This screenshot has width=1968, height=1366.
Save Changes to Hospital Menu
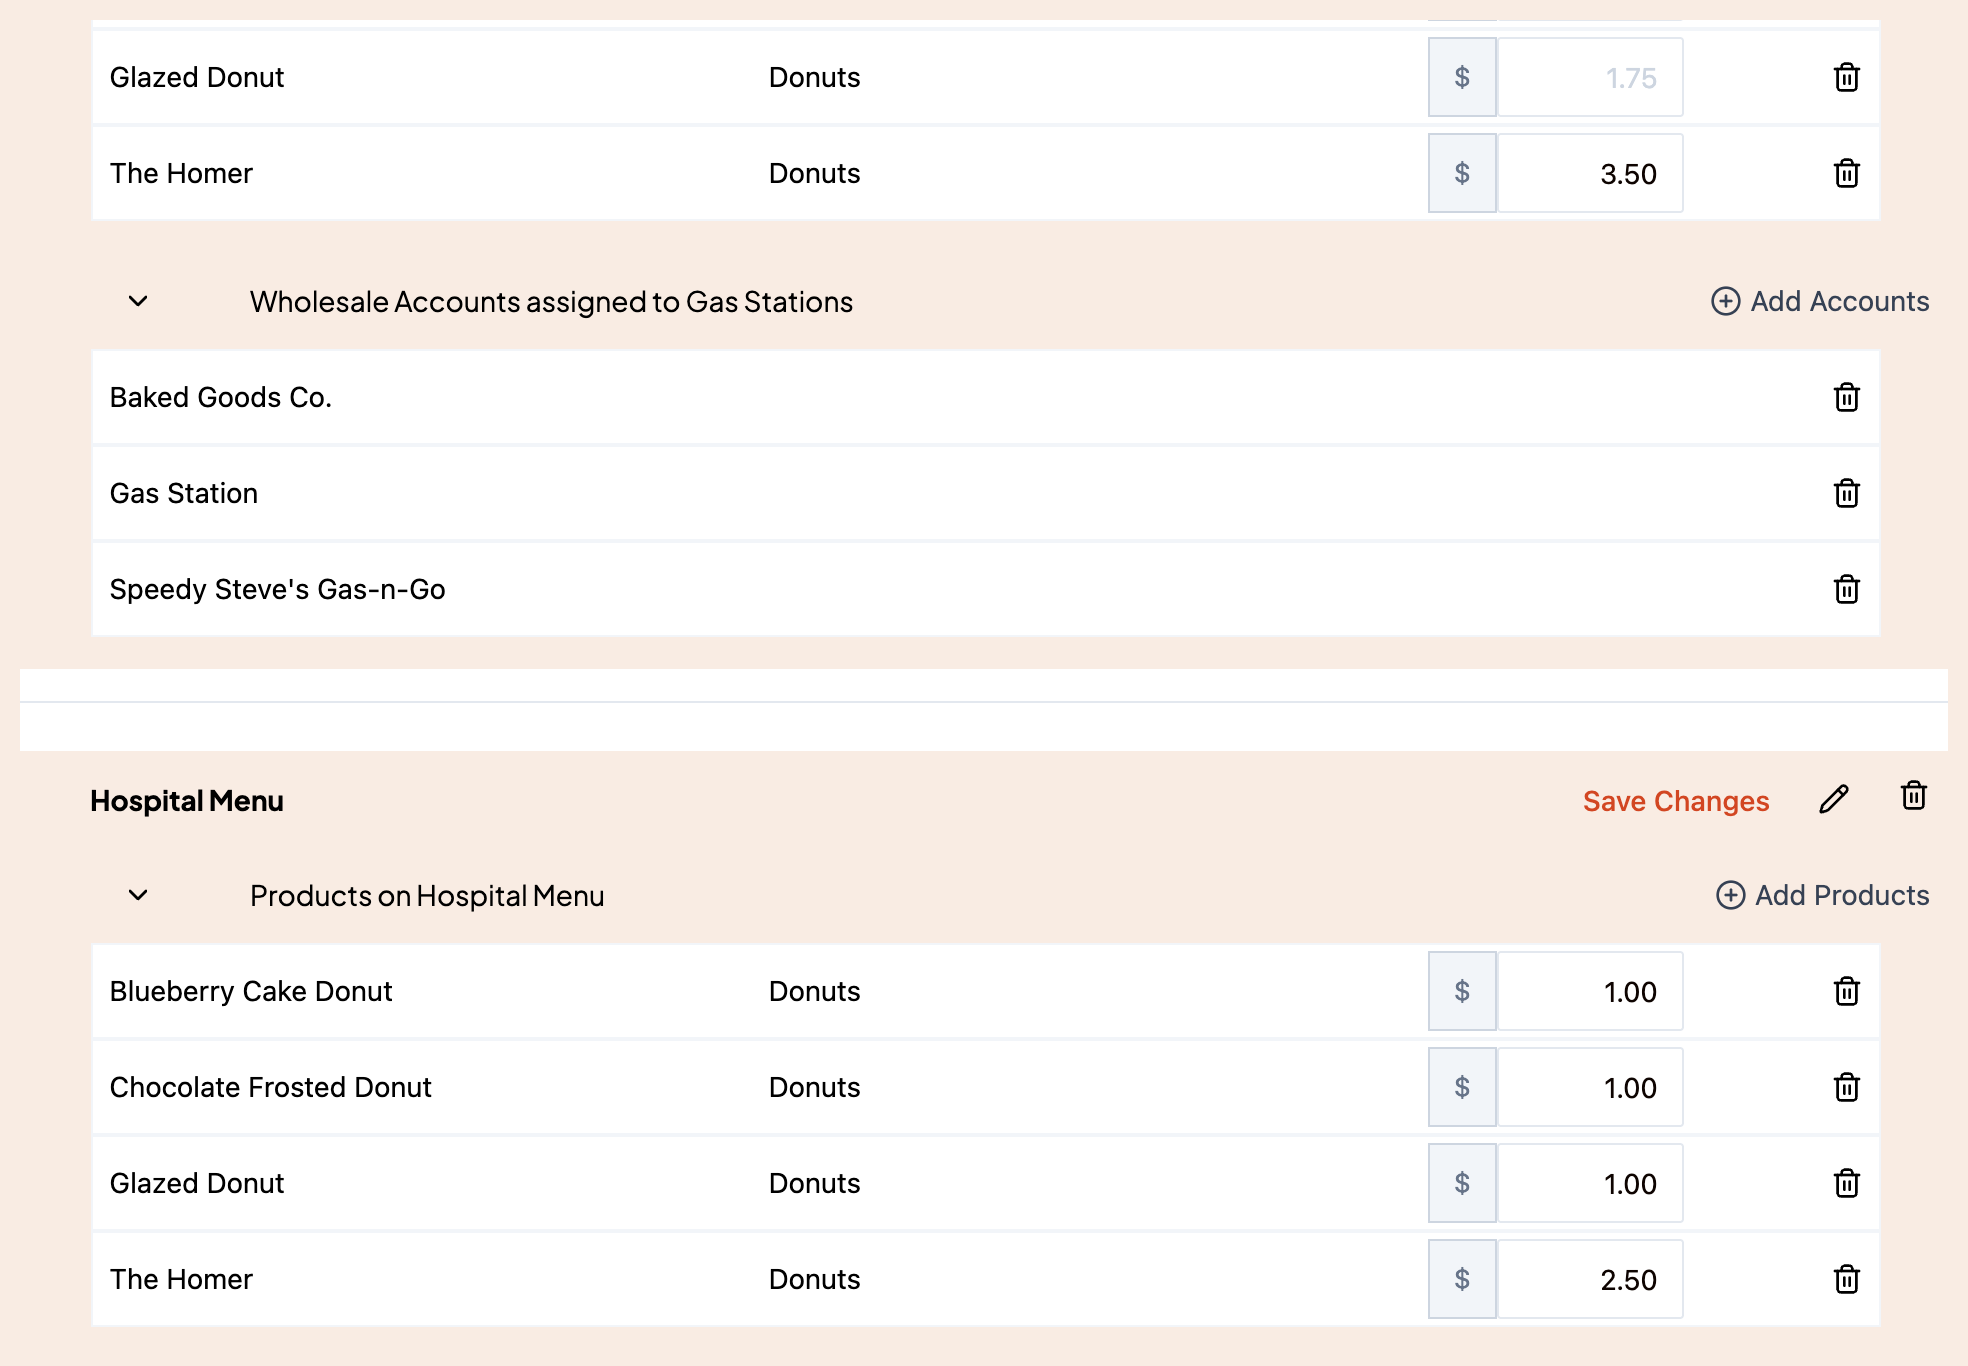coord(1676,801)
